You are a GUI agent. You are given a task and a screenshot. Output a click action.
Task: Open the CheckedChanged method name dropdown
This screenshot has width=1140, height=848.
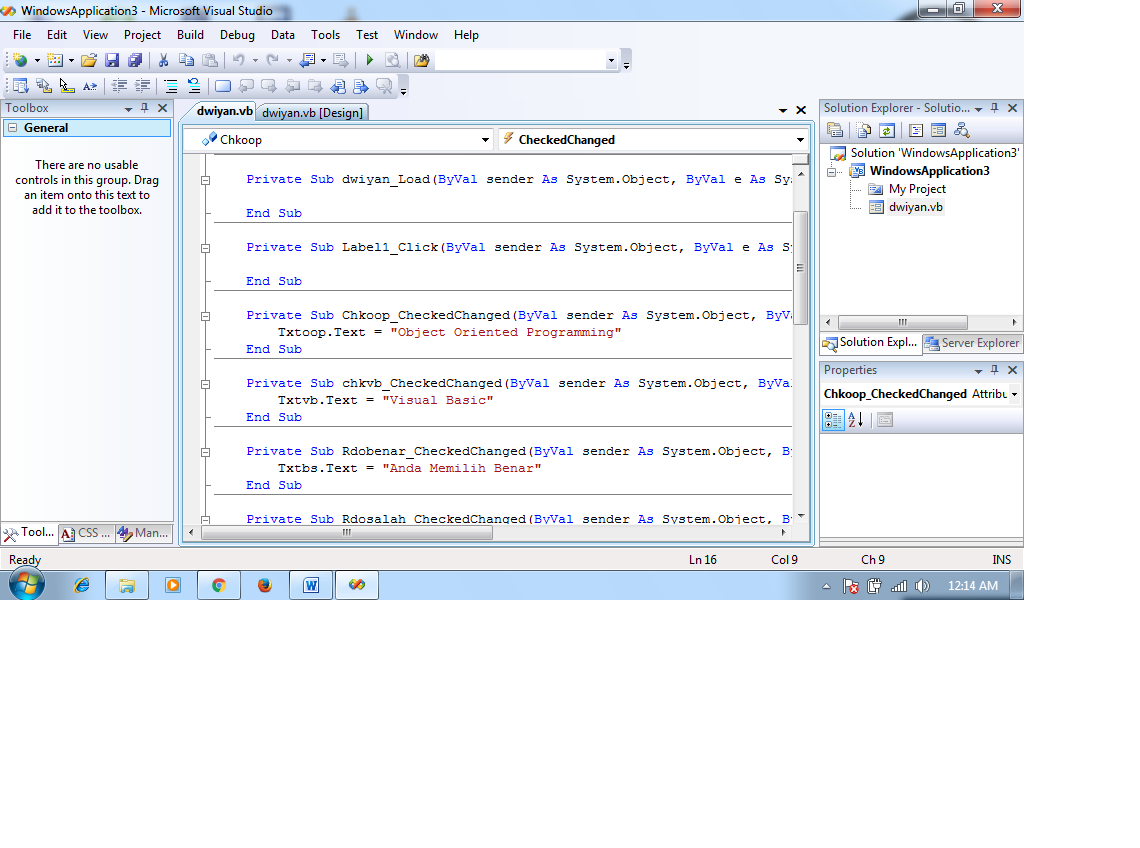point(800,140)
